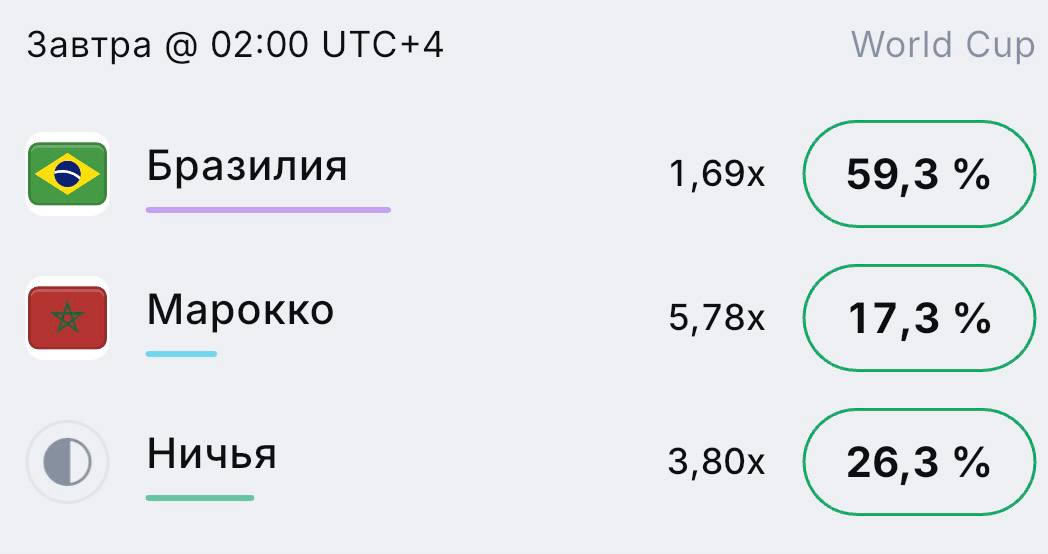Open the World Cup tournament link
1048x554 pixels.
942,45
